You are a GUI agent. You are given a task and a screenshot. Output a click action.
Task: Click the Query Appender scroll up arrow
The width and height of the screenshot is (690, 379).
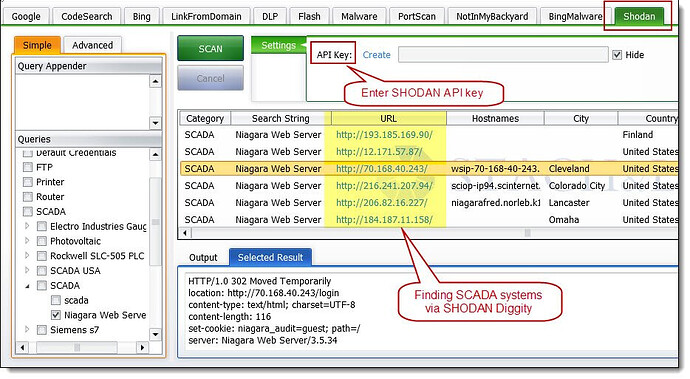tap(155, 81)
